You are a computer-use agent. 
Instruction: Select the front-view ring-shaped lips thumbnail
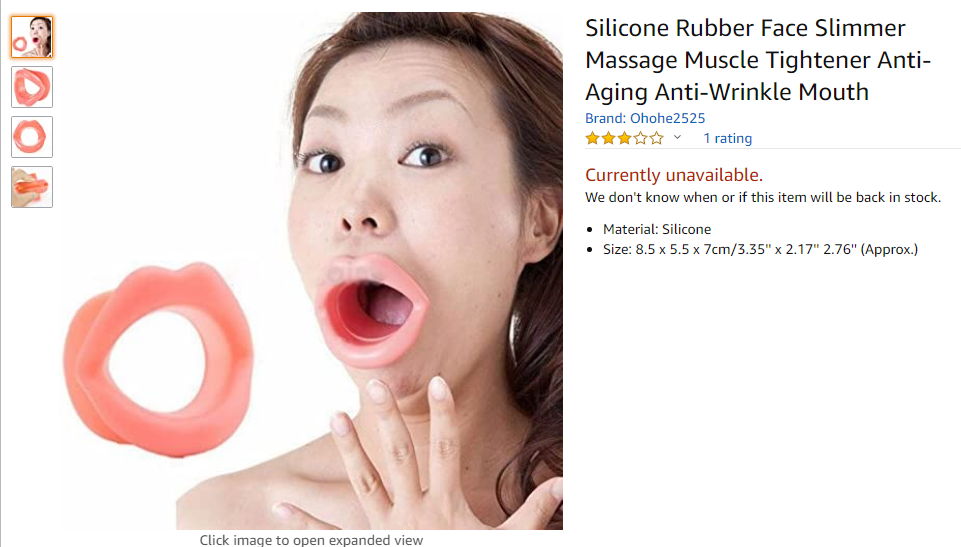[32, 137]
